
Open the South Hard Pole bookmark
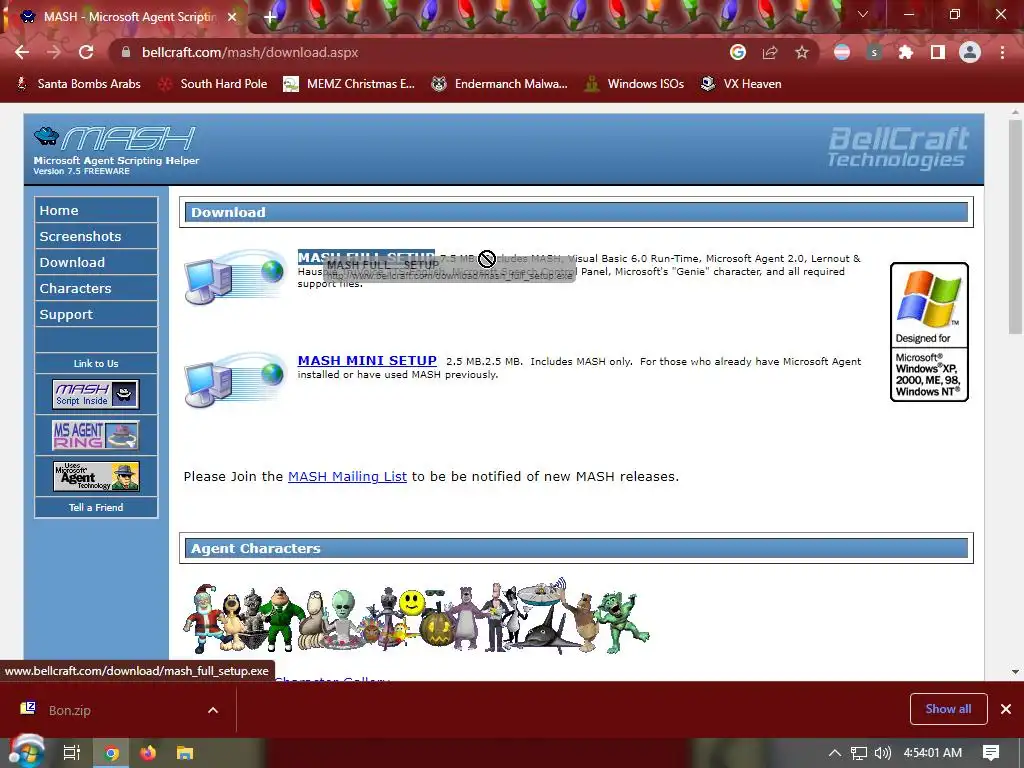coord(214,84)
